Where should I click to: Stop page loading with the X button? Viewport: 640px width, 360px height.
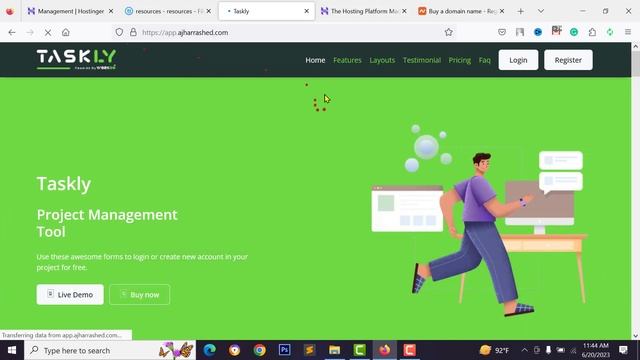[48, 32]
